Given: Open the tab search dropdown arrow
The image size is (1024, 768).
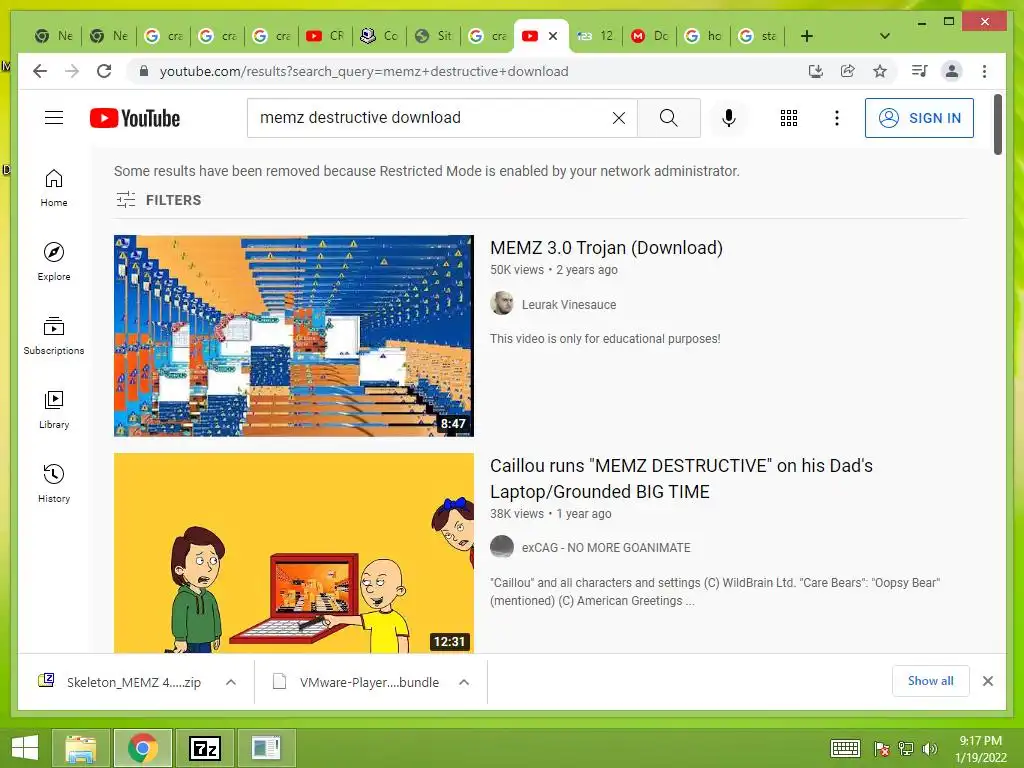Looking at the screenshot, I should [x=885, y=36].
